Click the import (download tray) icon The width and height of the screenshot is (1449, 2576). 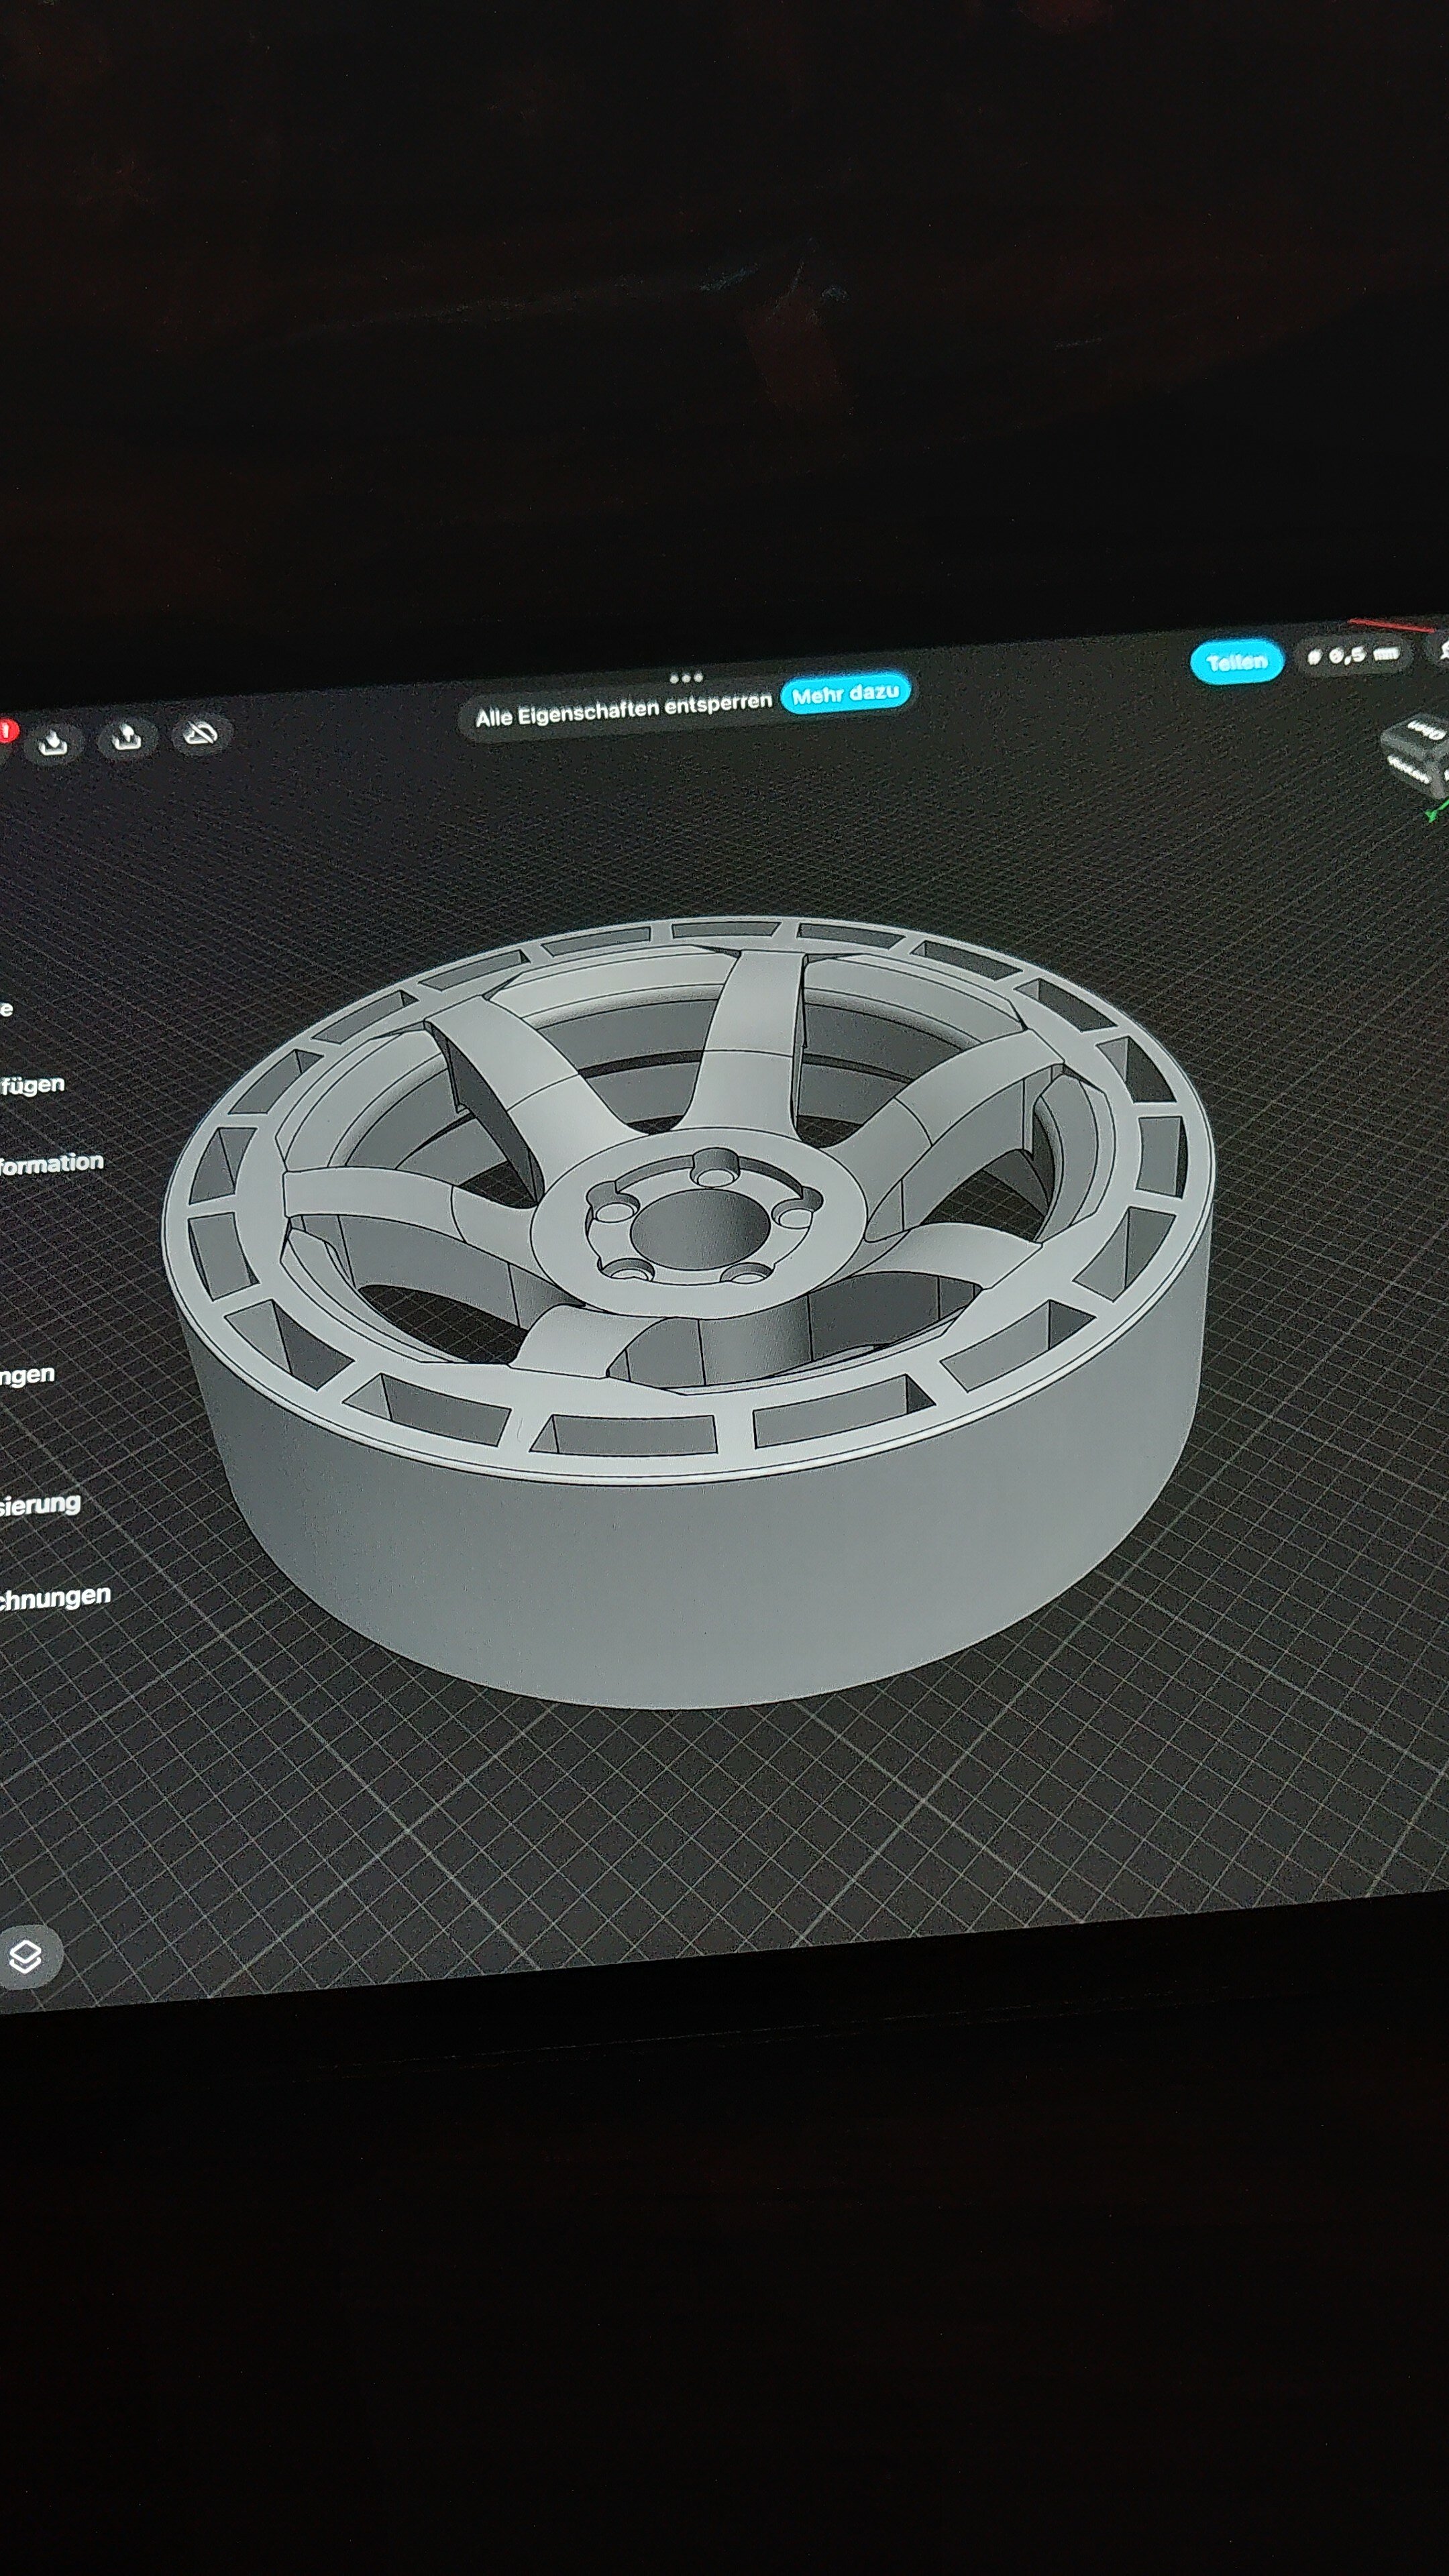point(53,743)
